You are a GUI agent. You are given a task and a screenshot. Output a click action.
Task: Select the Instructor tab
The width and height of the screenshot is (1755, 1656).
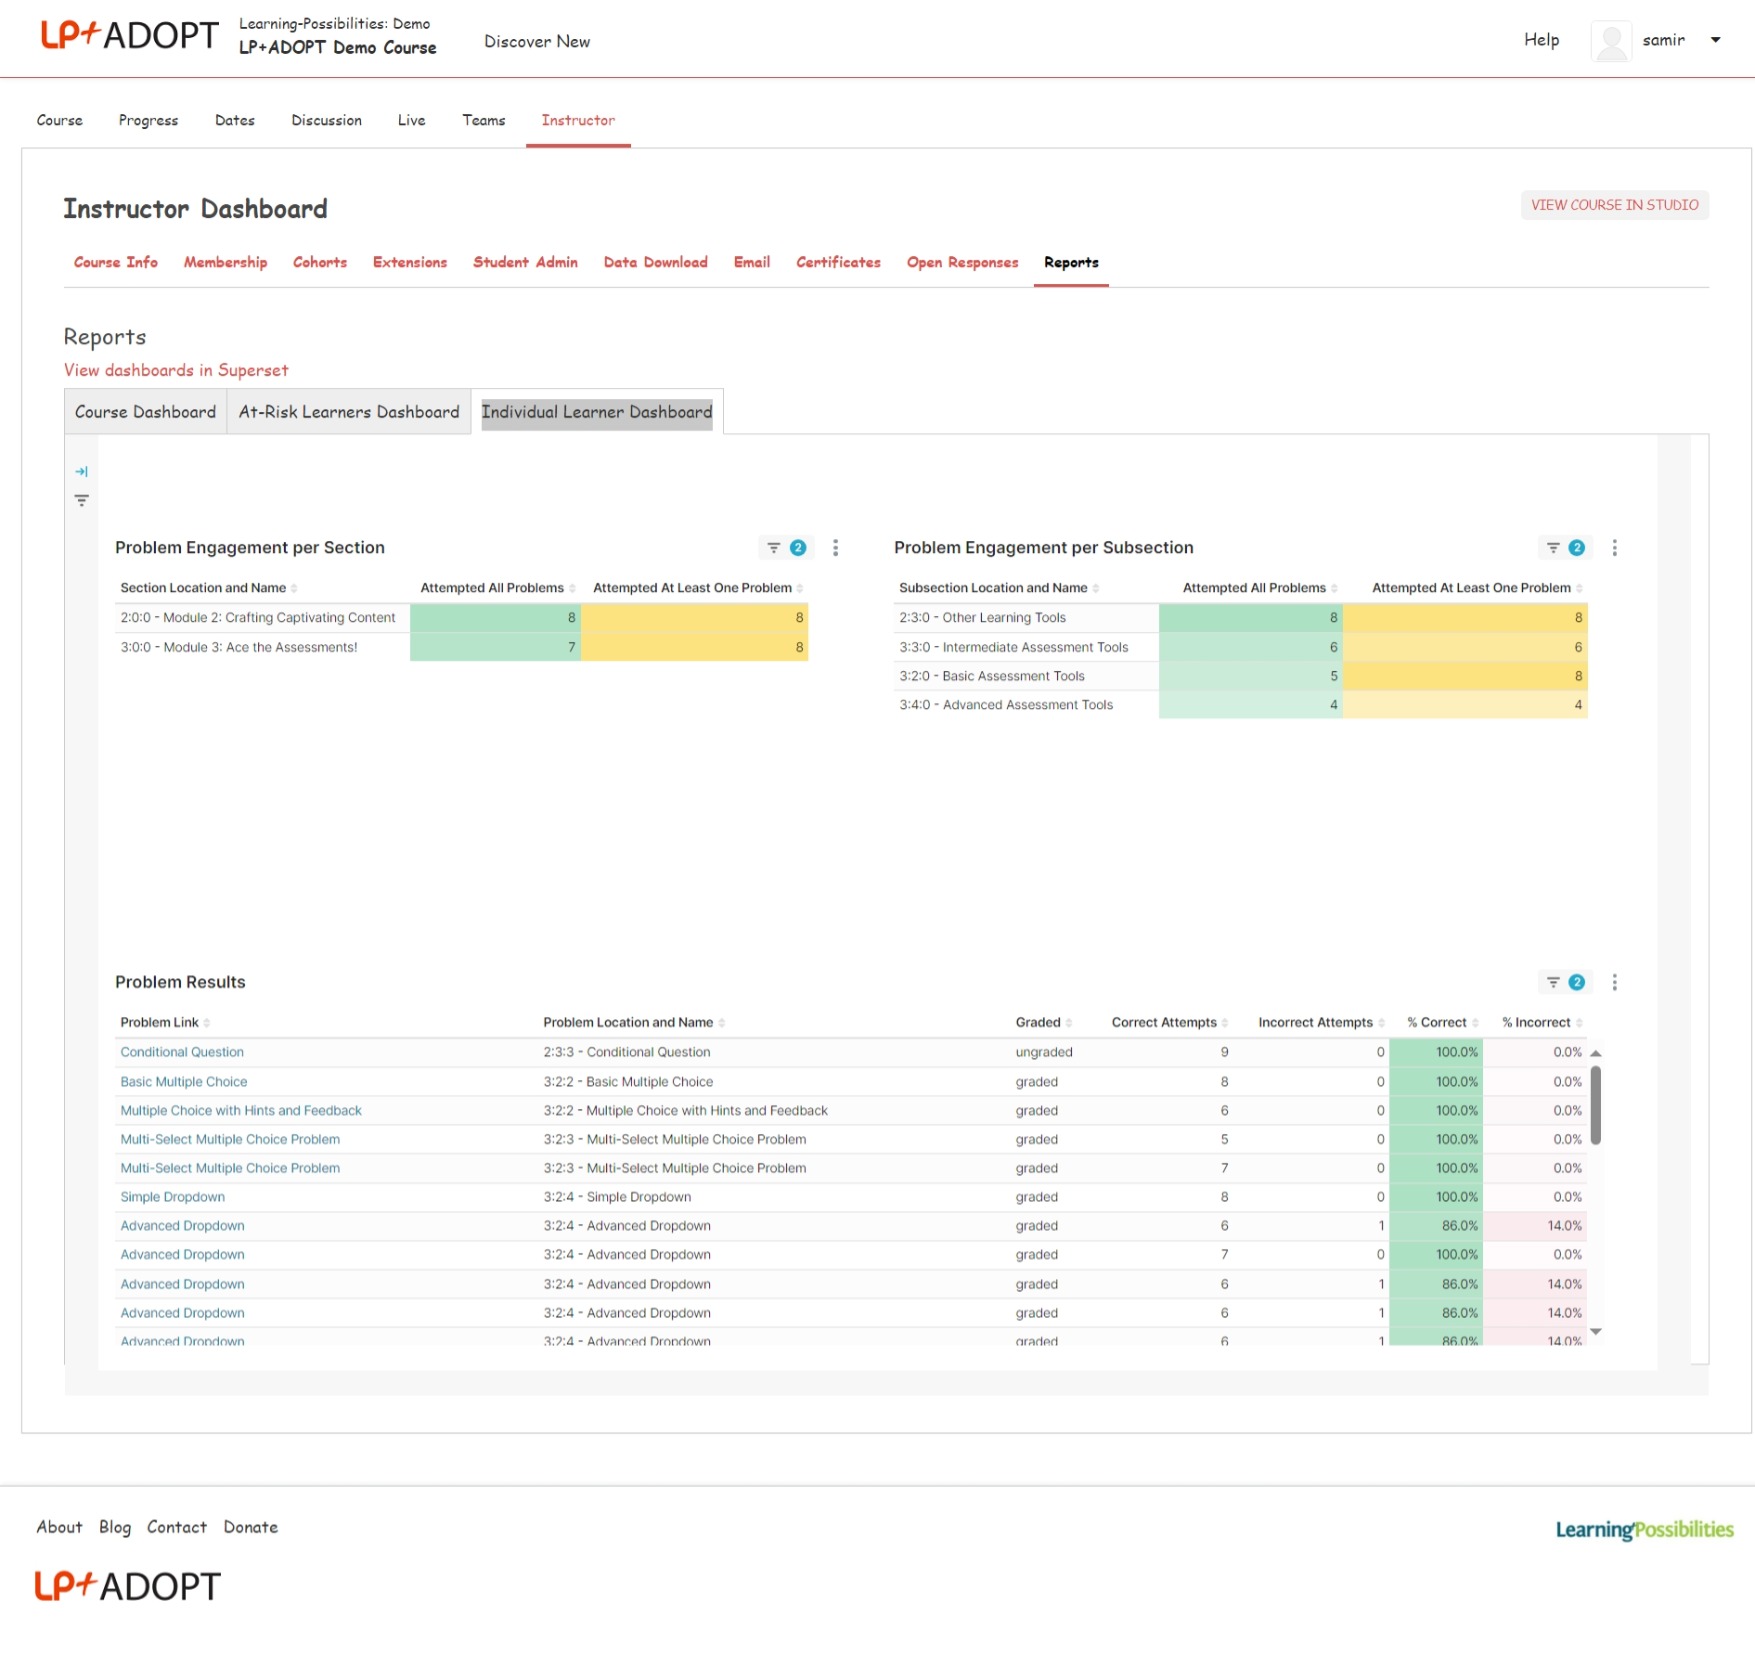[x=578, y=120]
